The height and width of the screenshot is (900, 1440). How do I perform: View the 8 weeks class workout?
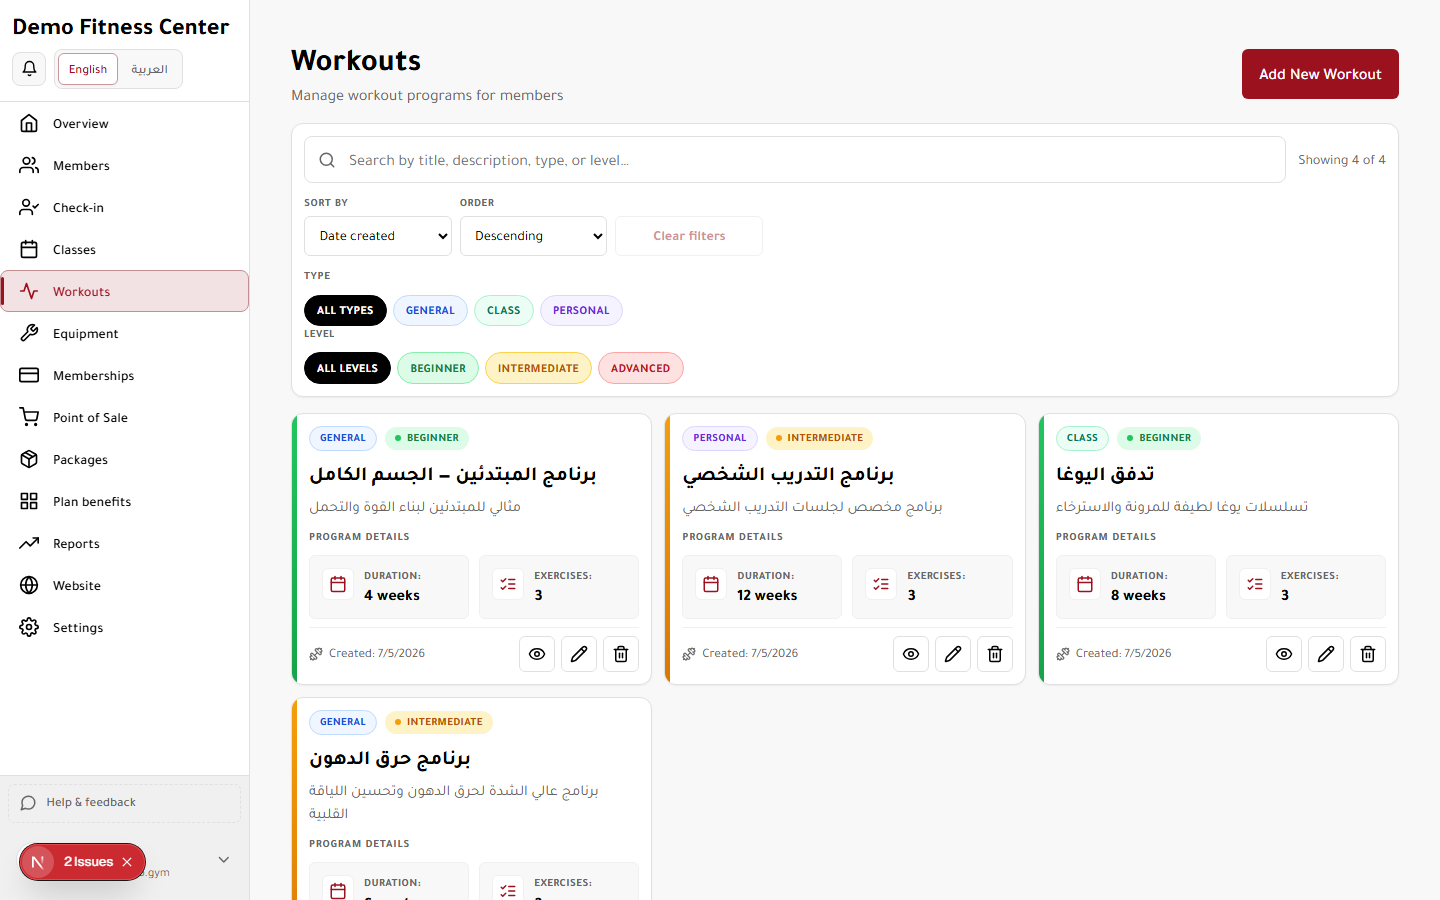point(1284,654)
